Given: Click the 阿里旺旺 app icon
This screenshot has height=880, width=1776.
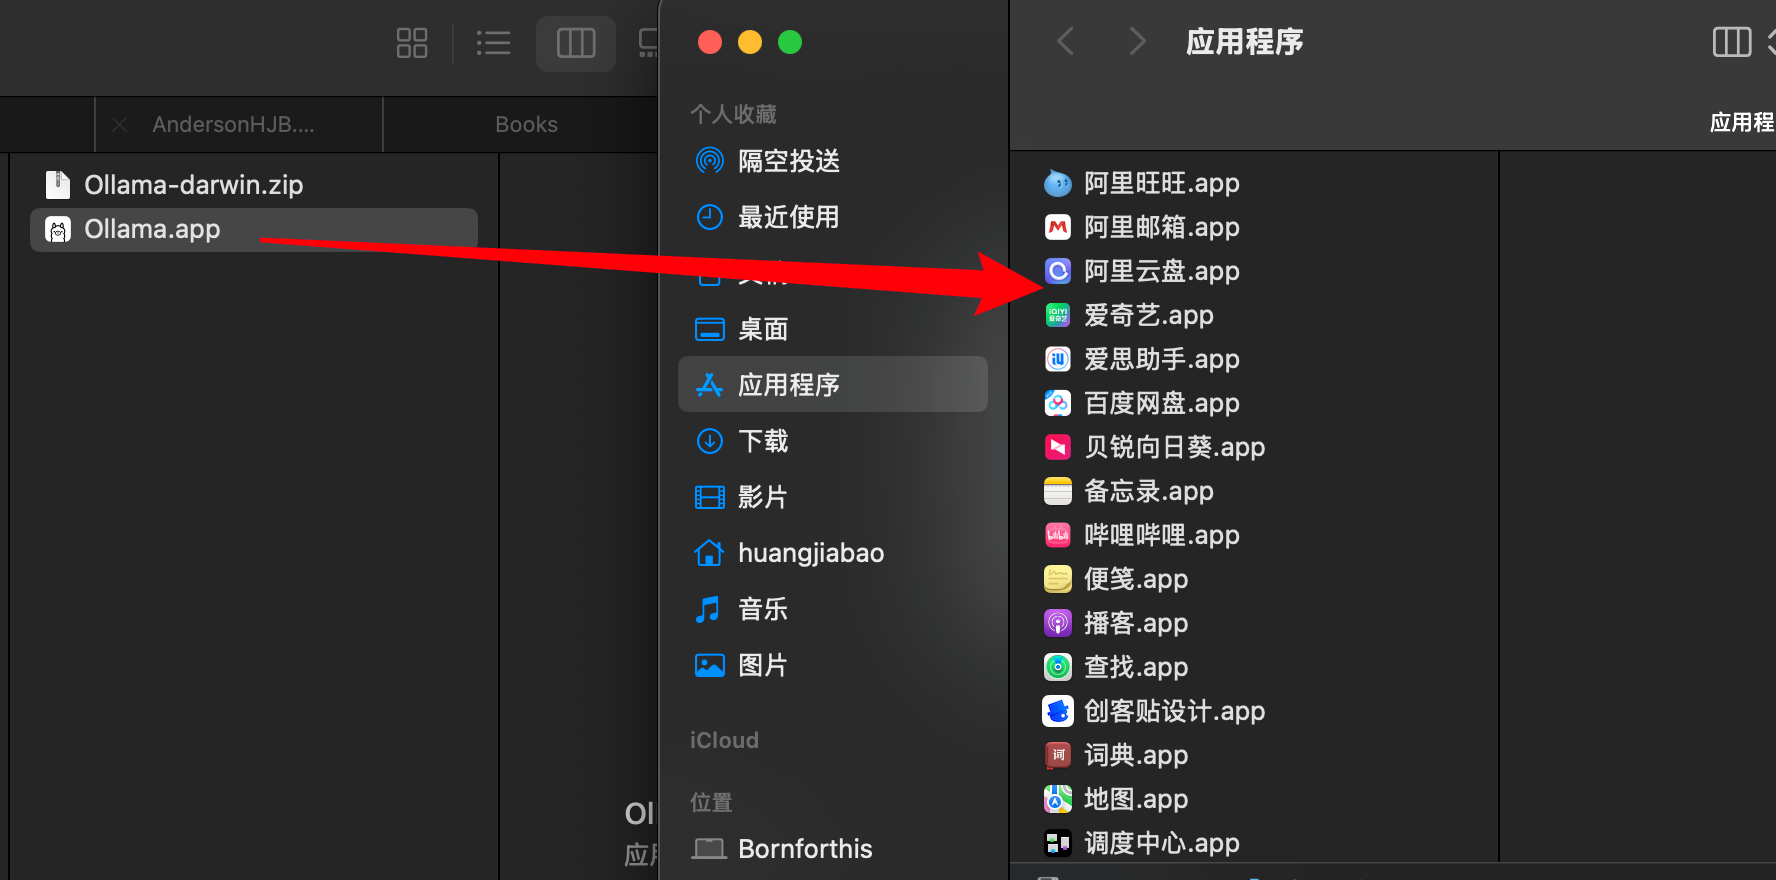Looking at the screenshot, I should click(1058, 183).
